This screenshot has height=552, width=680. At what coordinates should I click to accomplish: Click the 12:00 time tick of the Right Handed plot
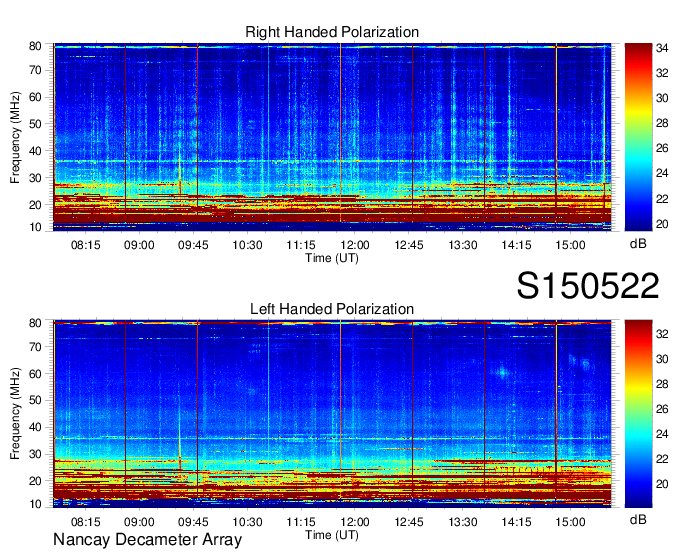[355, 245]
